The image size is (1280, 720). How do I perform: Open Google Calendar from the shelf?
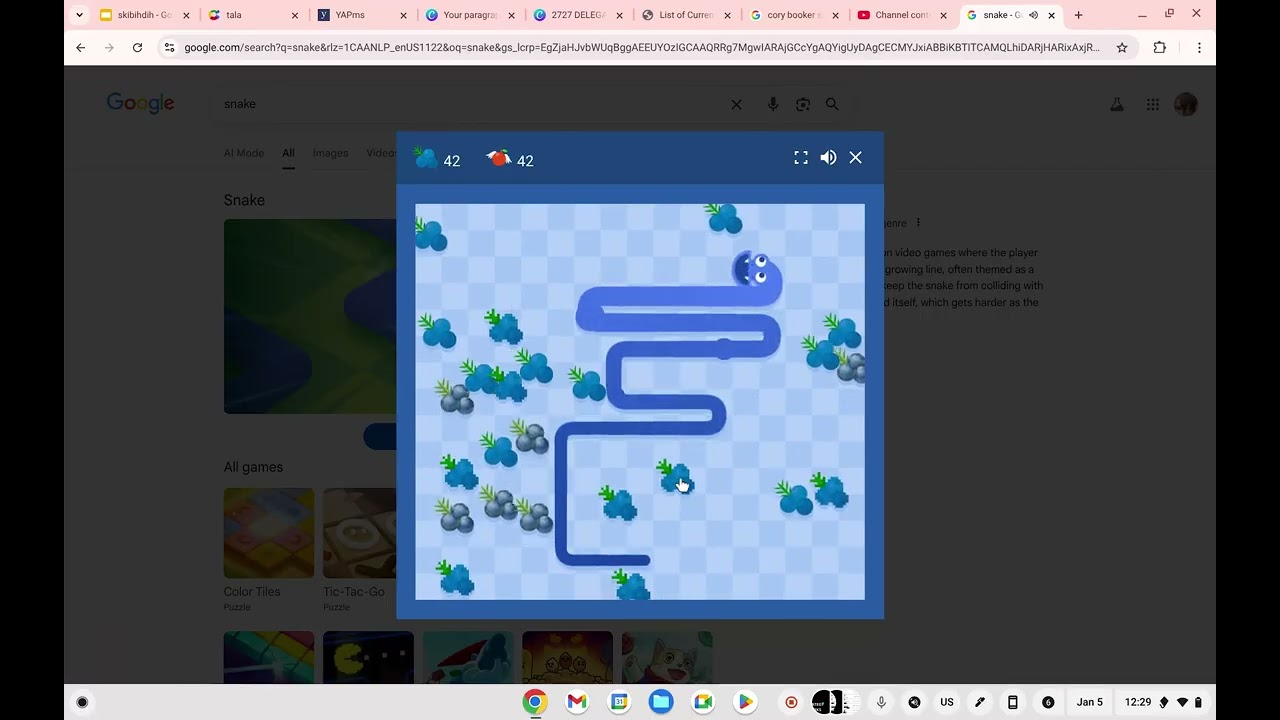pos(619,702)
